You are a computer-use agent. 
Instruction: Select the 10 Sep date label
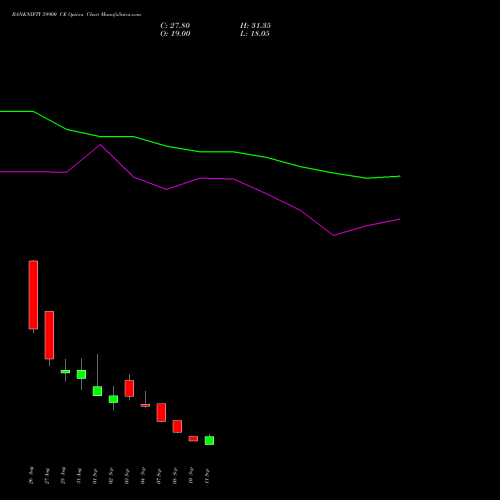coord(191,476)
